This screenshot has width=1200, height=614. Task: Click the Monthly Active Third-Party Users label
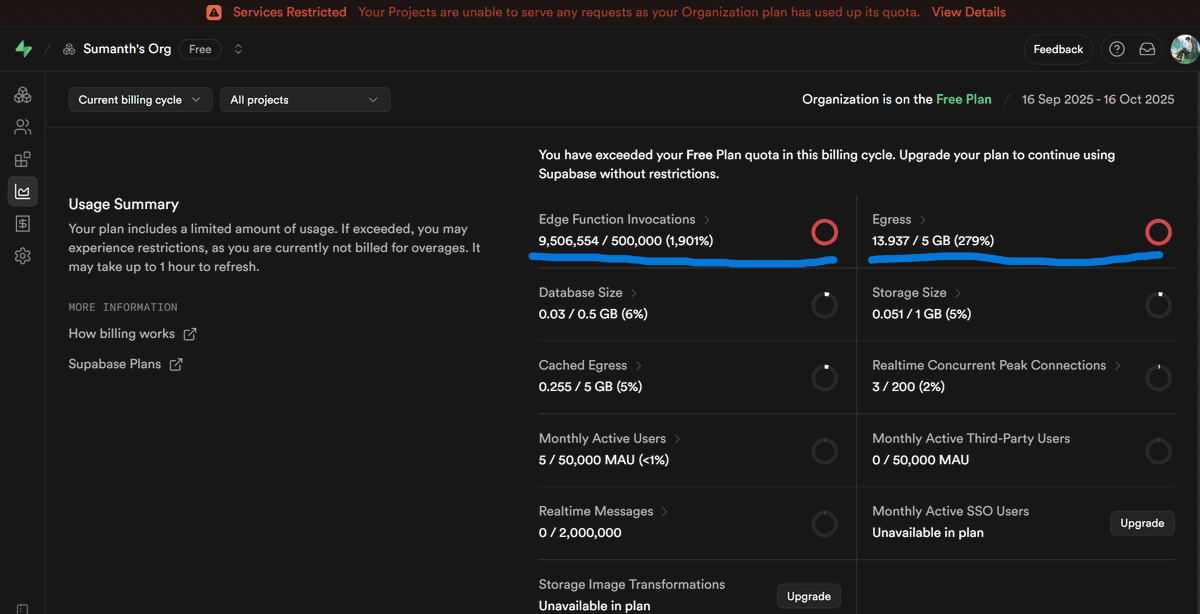point(971,438)
